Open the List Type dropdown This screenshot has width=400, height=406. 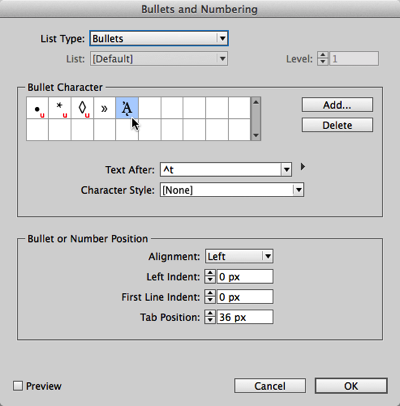[159, 39]
